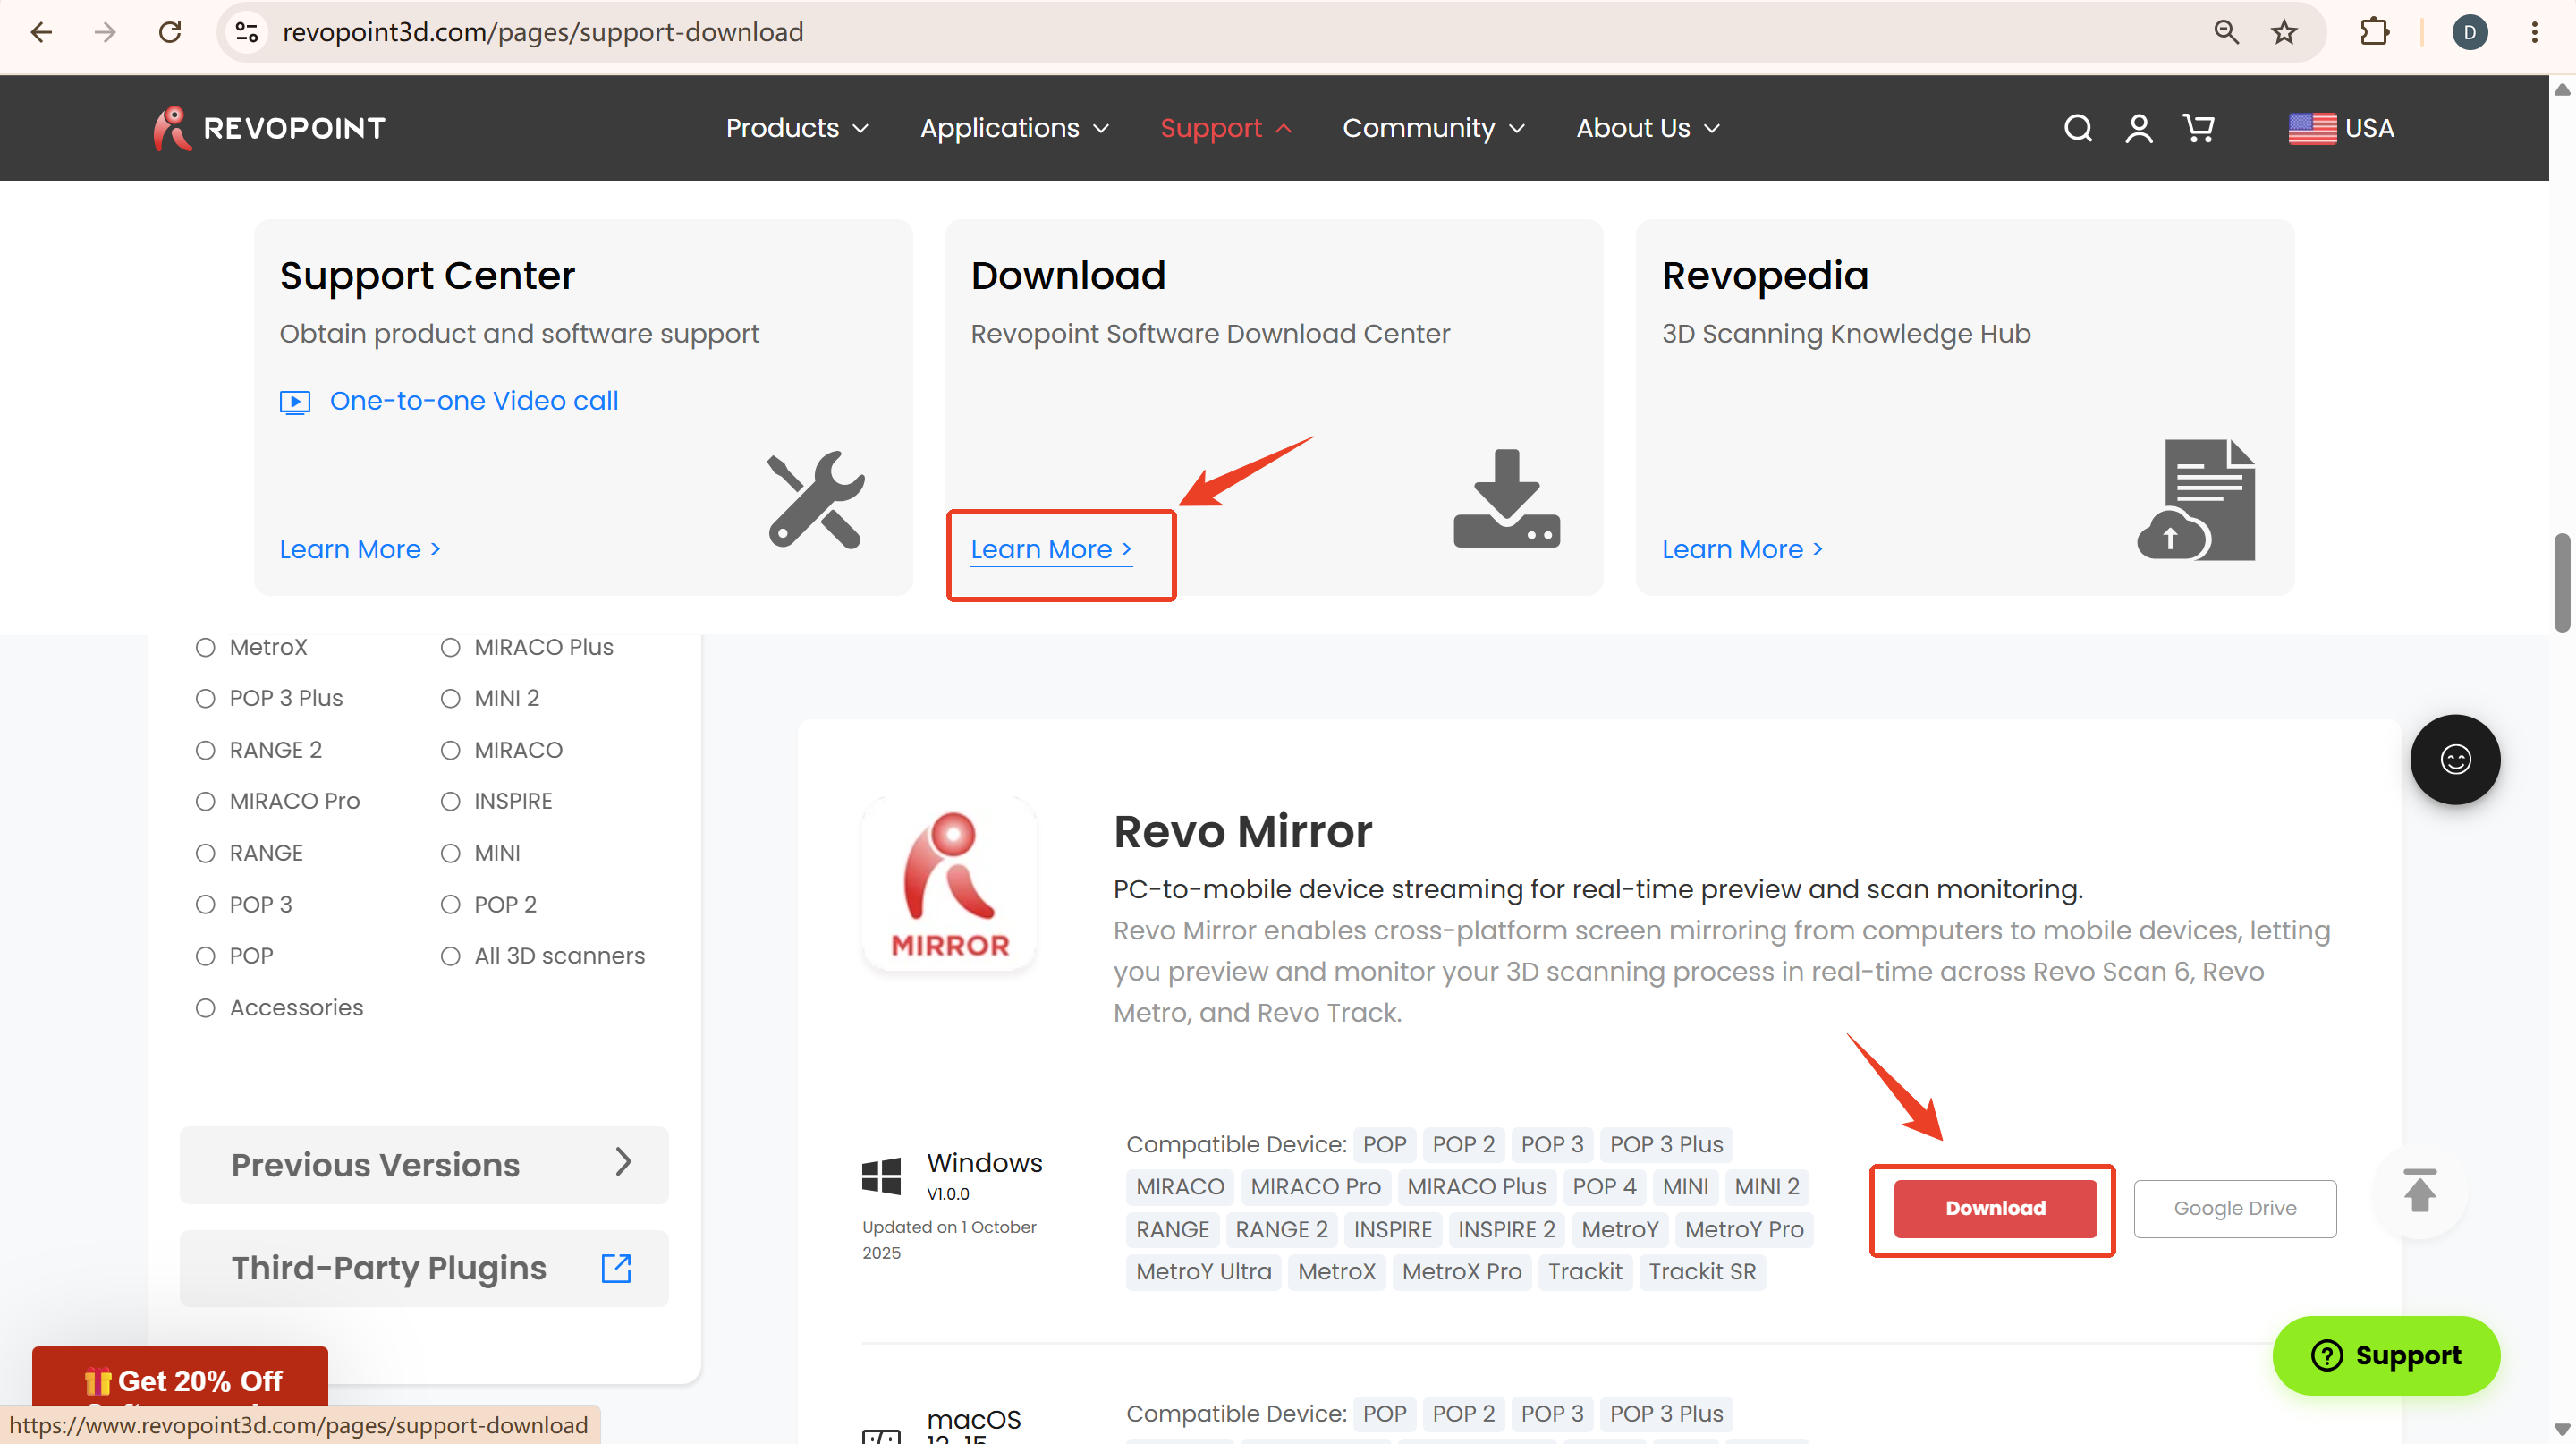2576x1444 pixels.
Task: Click the wrench tools icon in Support Center
Action: 815,499
